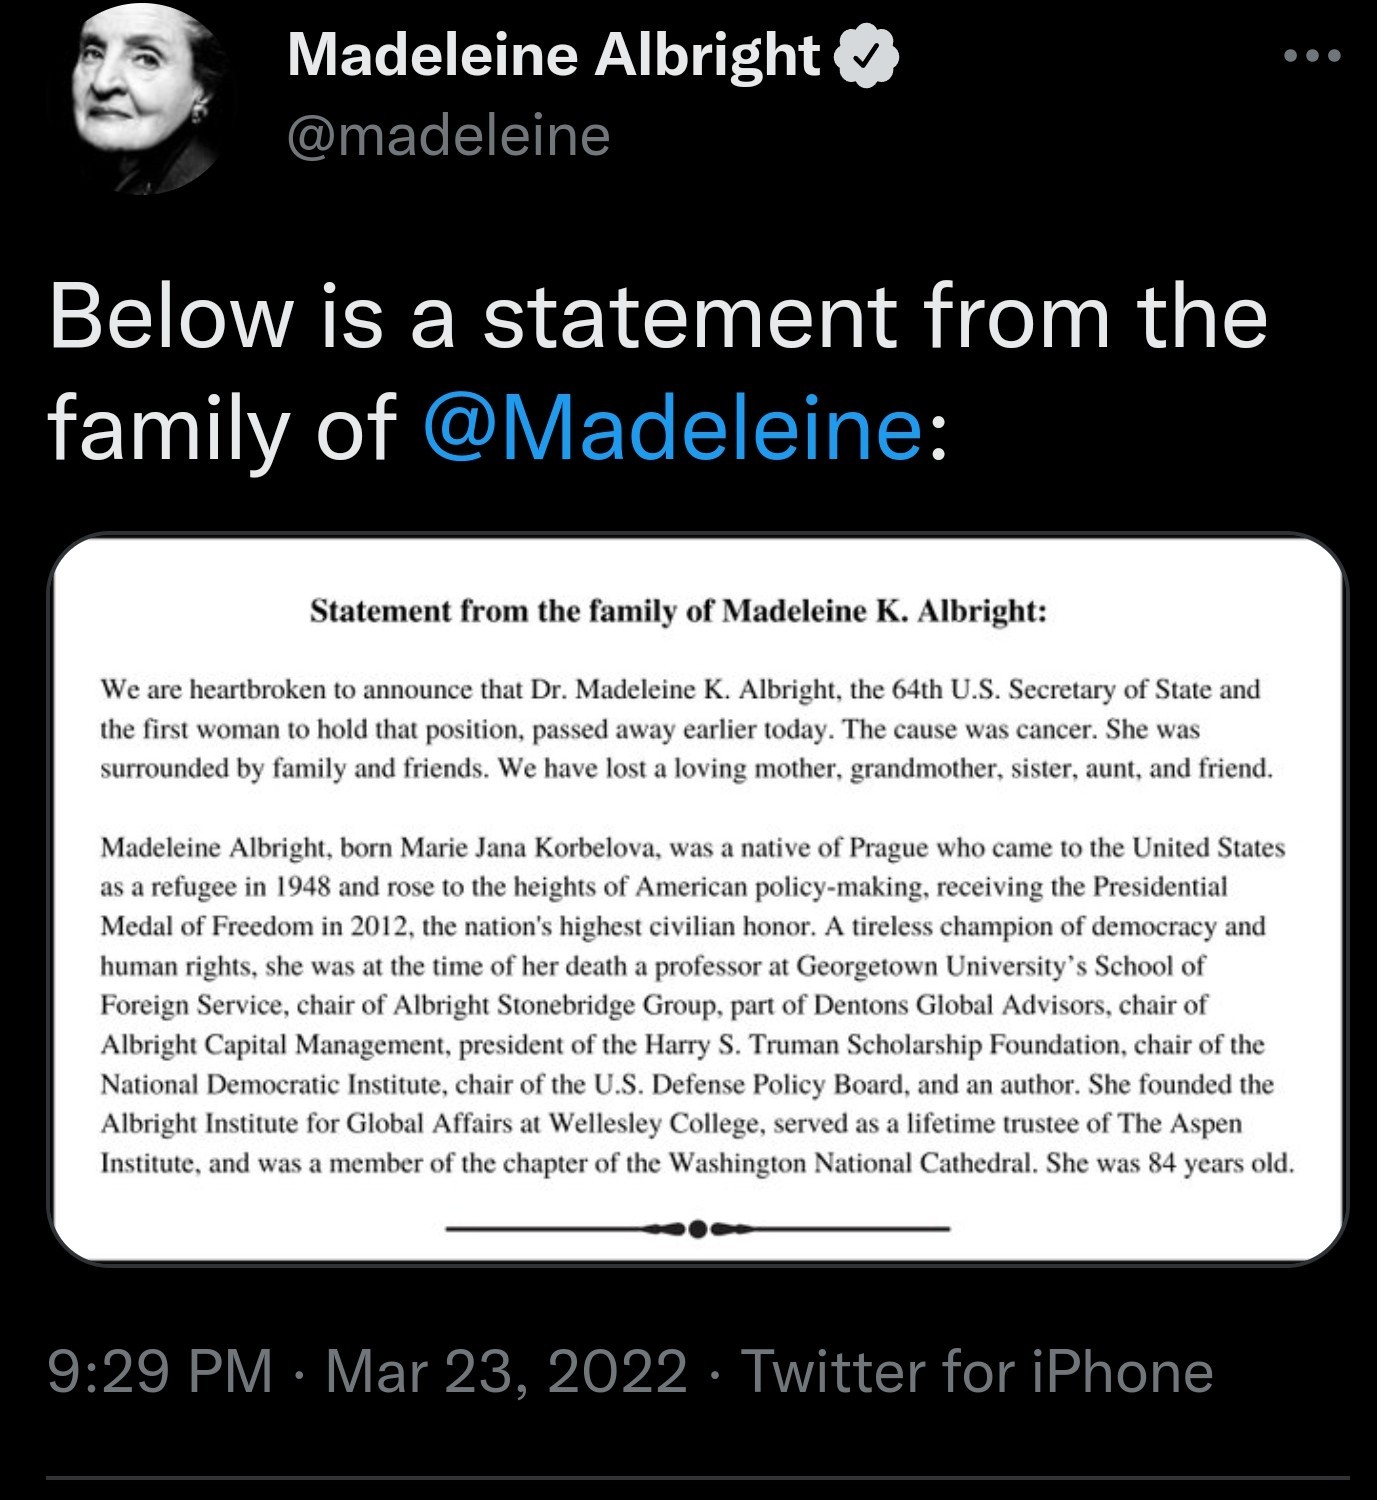1377x1500 pixels.
Task: Expand the attached family statement image
Action: coord(698,899)
